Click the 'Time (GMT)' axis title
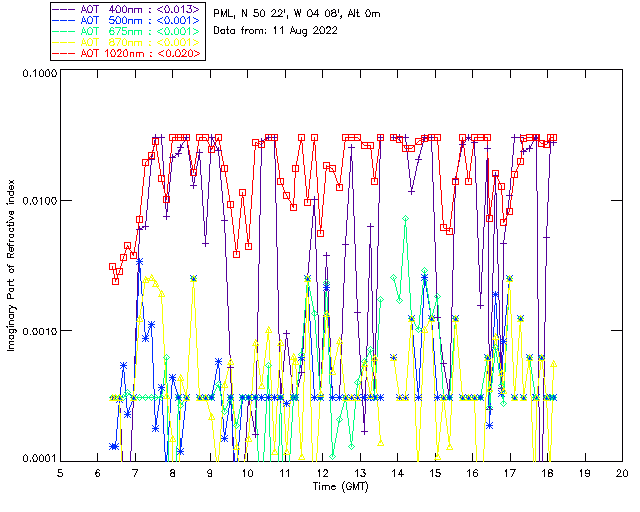Screen dimensions: 640x512 [341, 485]
